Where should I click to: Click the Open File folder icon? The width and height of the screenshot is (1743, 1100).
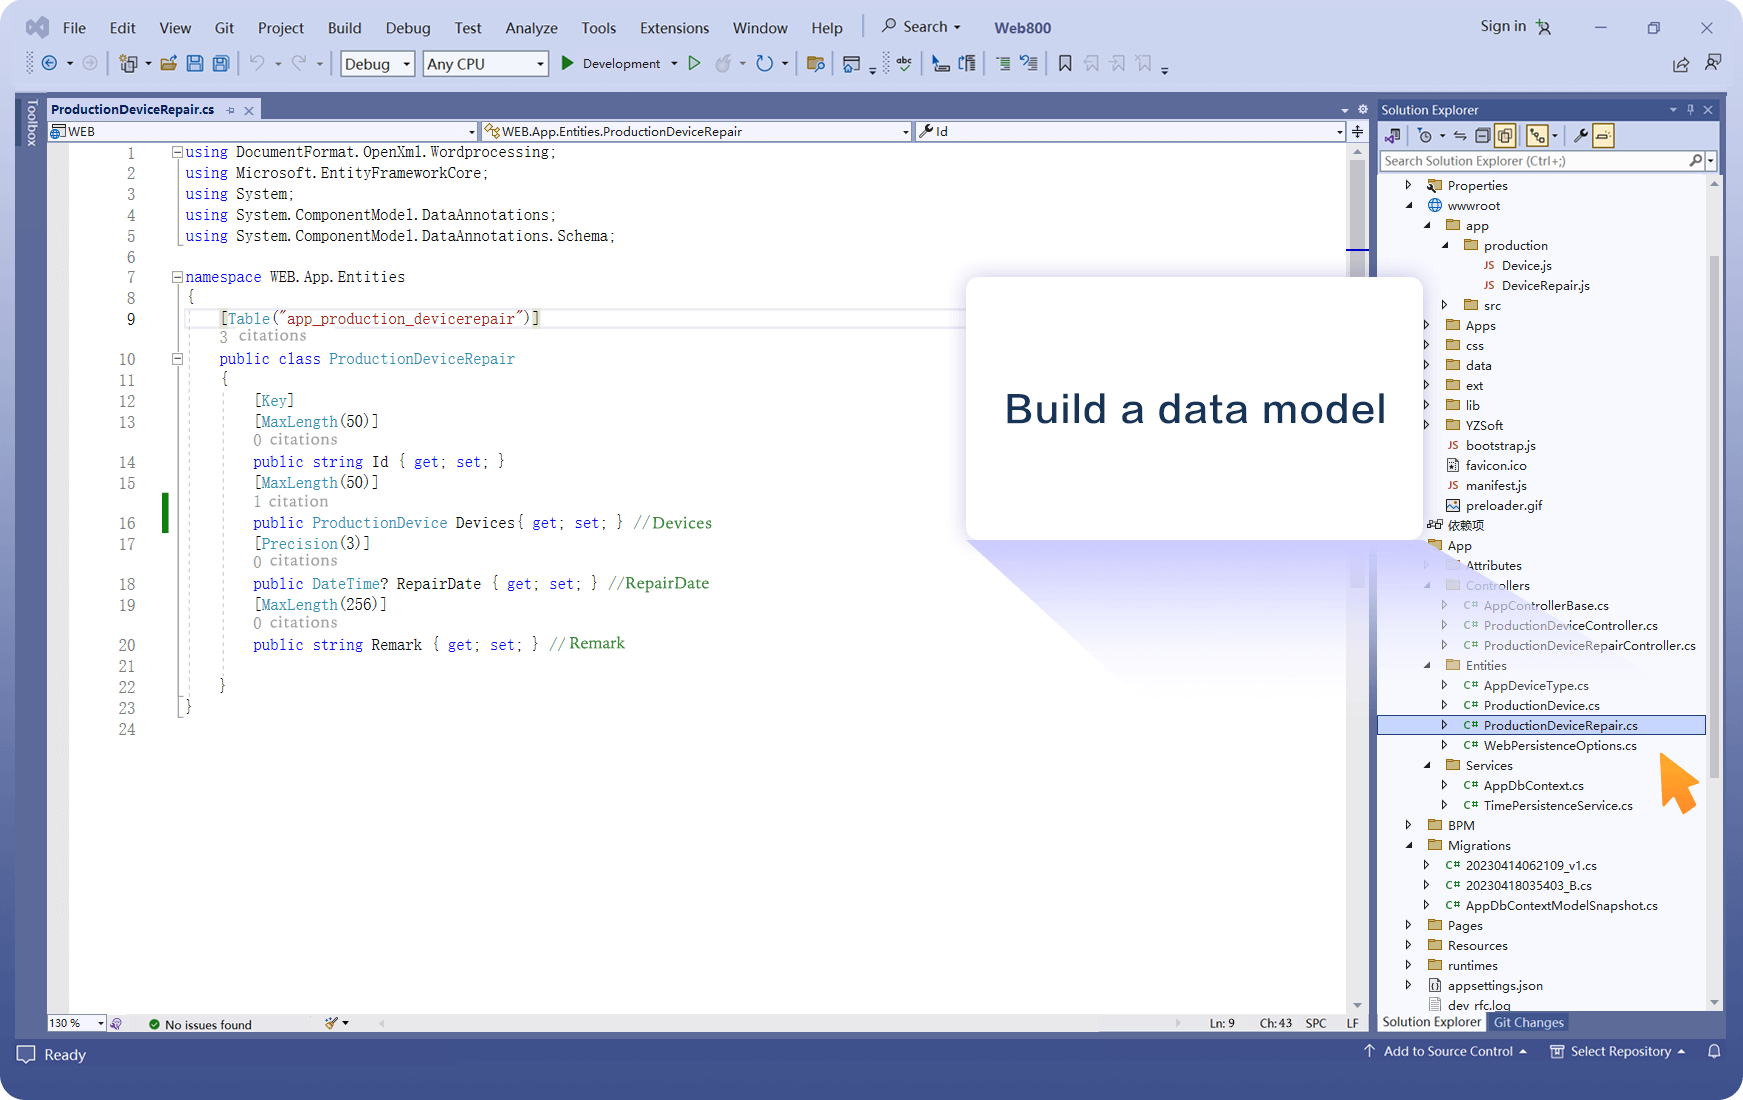pos(169,63)
